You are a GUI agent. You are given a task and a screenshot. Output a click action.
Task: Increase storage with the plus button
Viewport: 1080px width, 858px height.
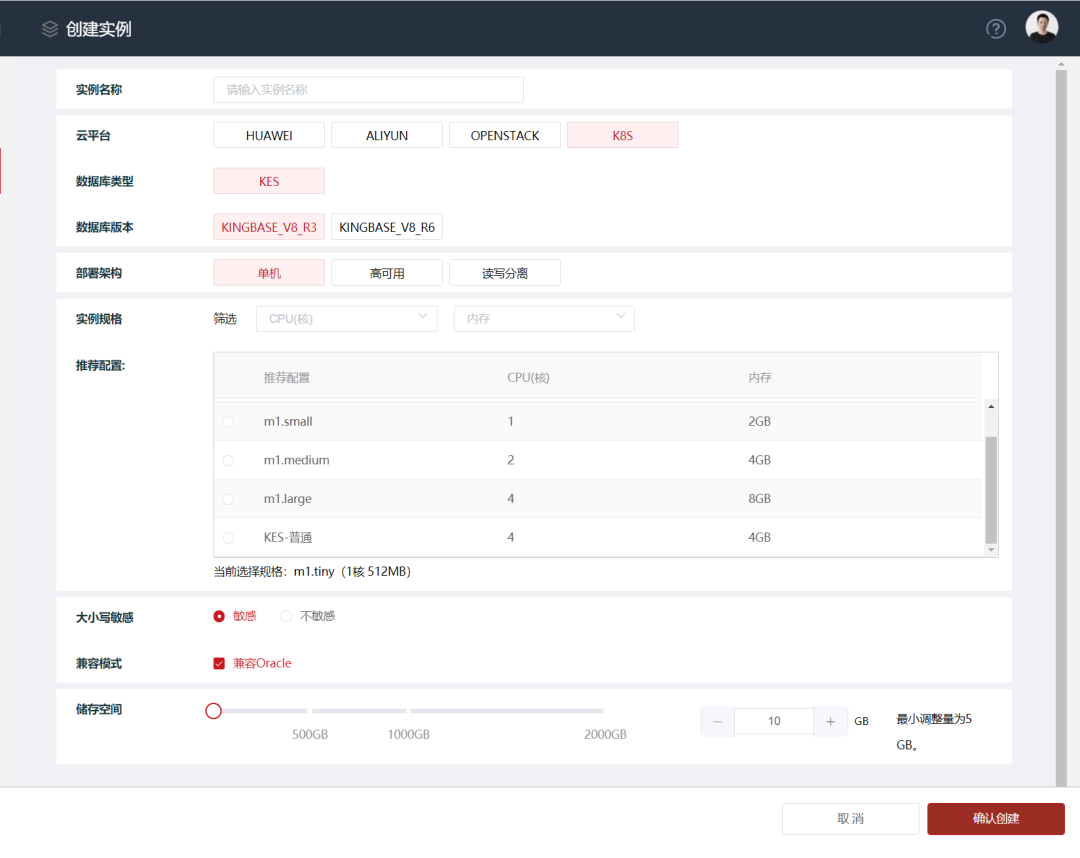point(831,722)
